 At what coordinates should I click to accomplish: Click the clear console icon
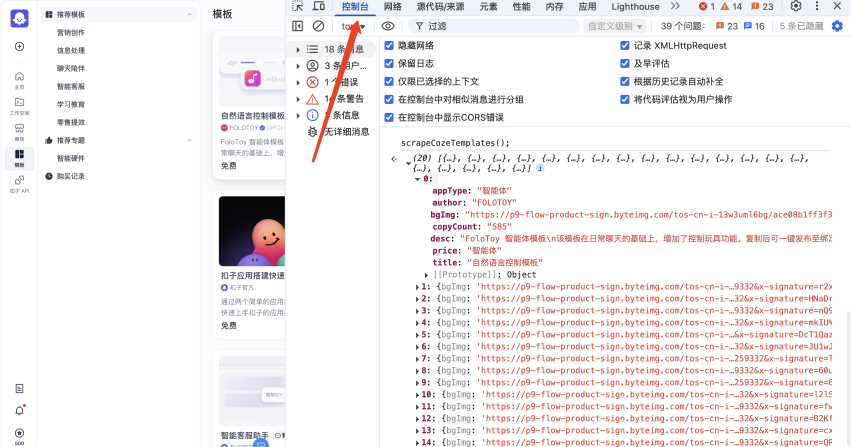click(x=318, y=26)
